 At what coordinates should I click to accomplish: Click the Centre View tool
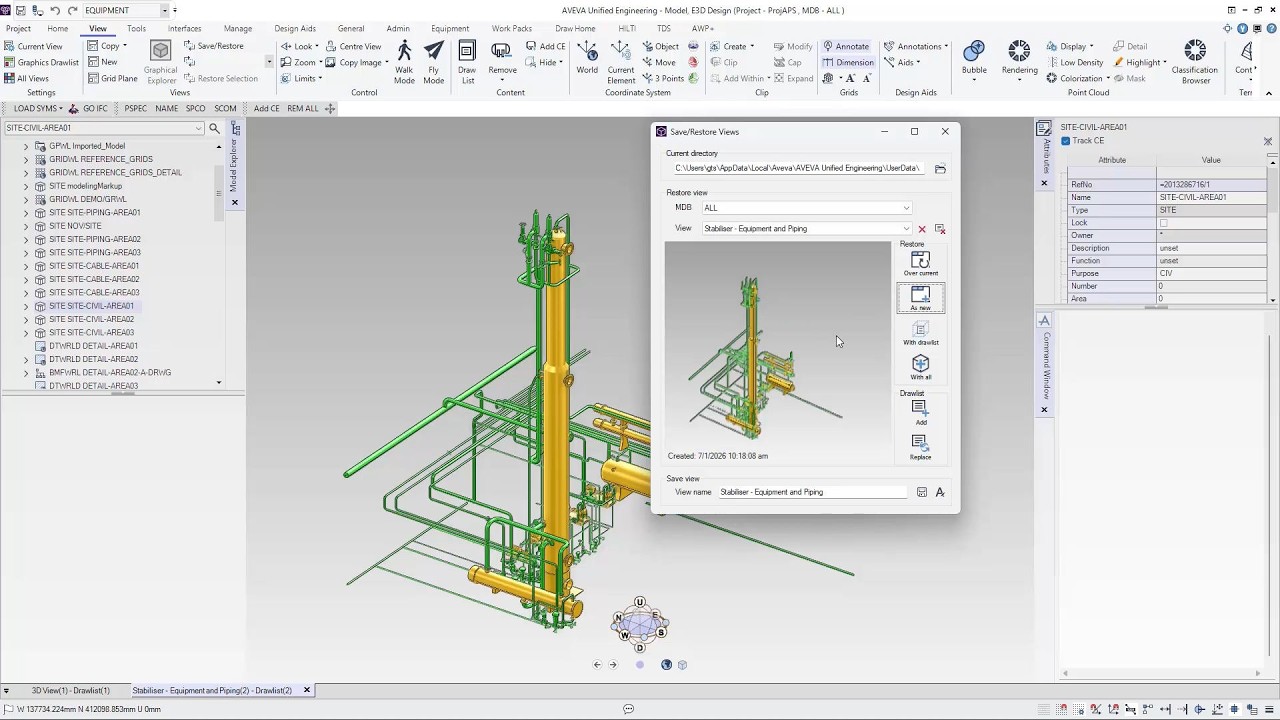(x=352, y=46)
